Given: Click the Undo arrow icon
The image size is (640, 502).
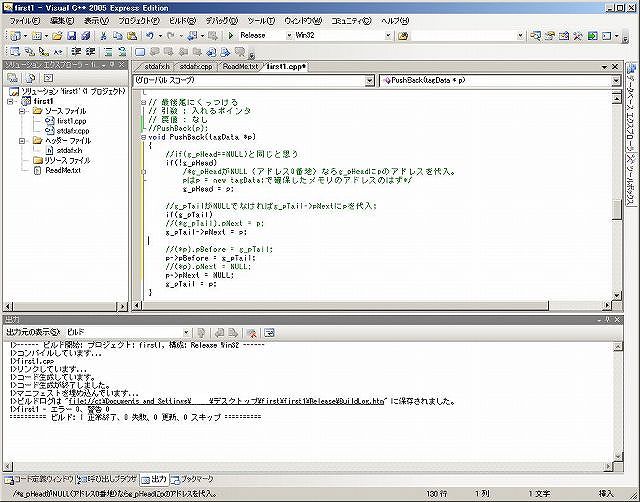Looking at the screenshot, I should [x=150, y=36].
